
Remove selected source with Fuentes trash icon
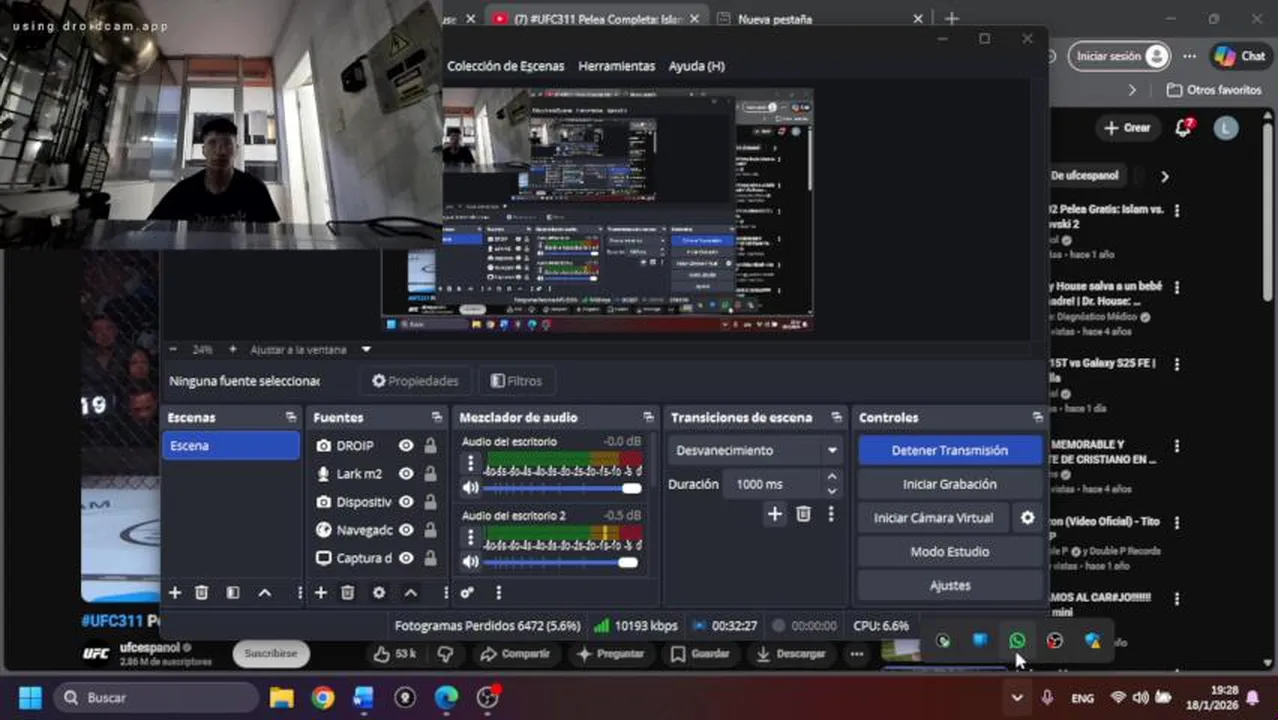[x=348, y=593]
